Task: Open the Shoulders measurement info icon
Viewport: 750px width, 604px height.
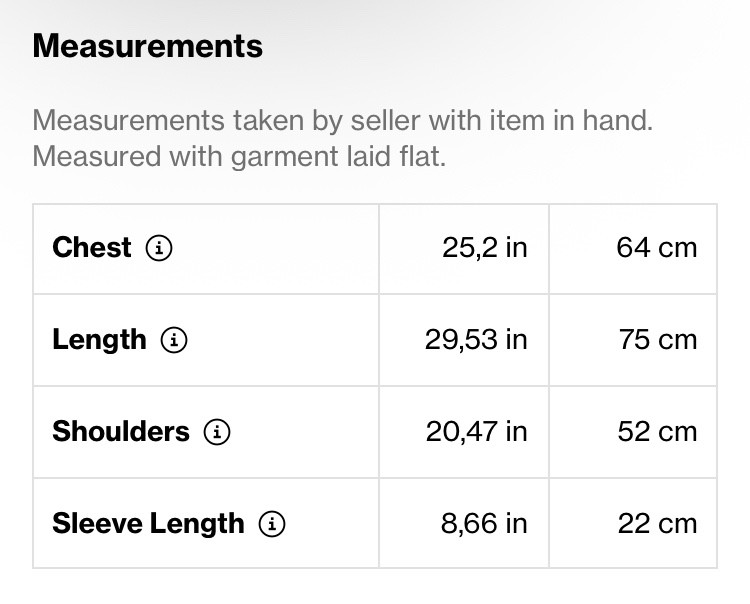Action: (x=217, y=432)
